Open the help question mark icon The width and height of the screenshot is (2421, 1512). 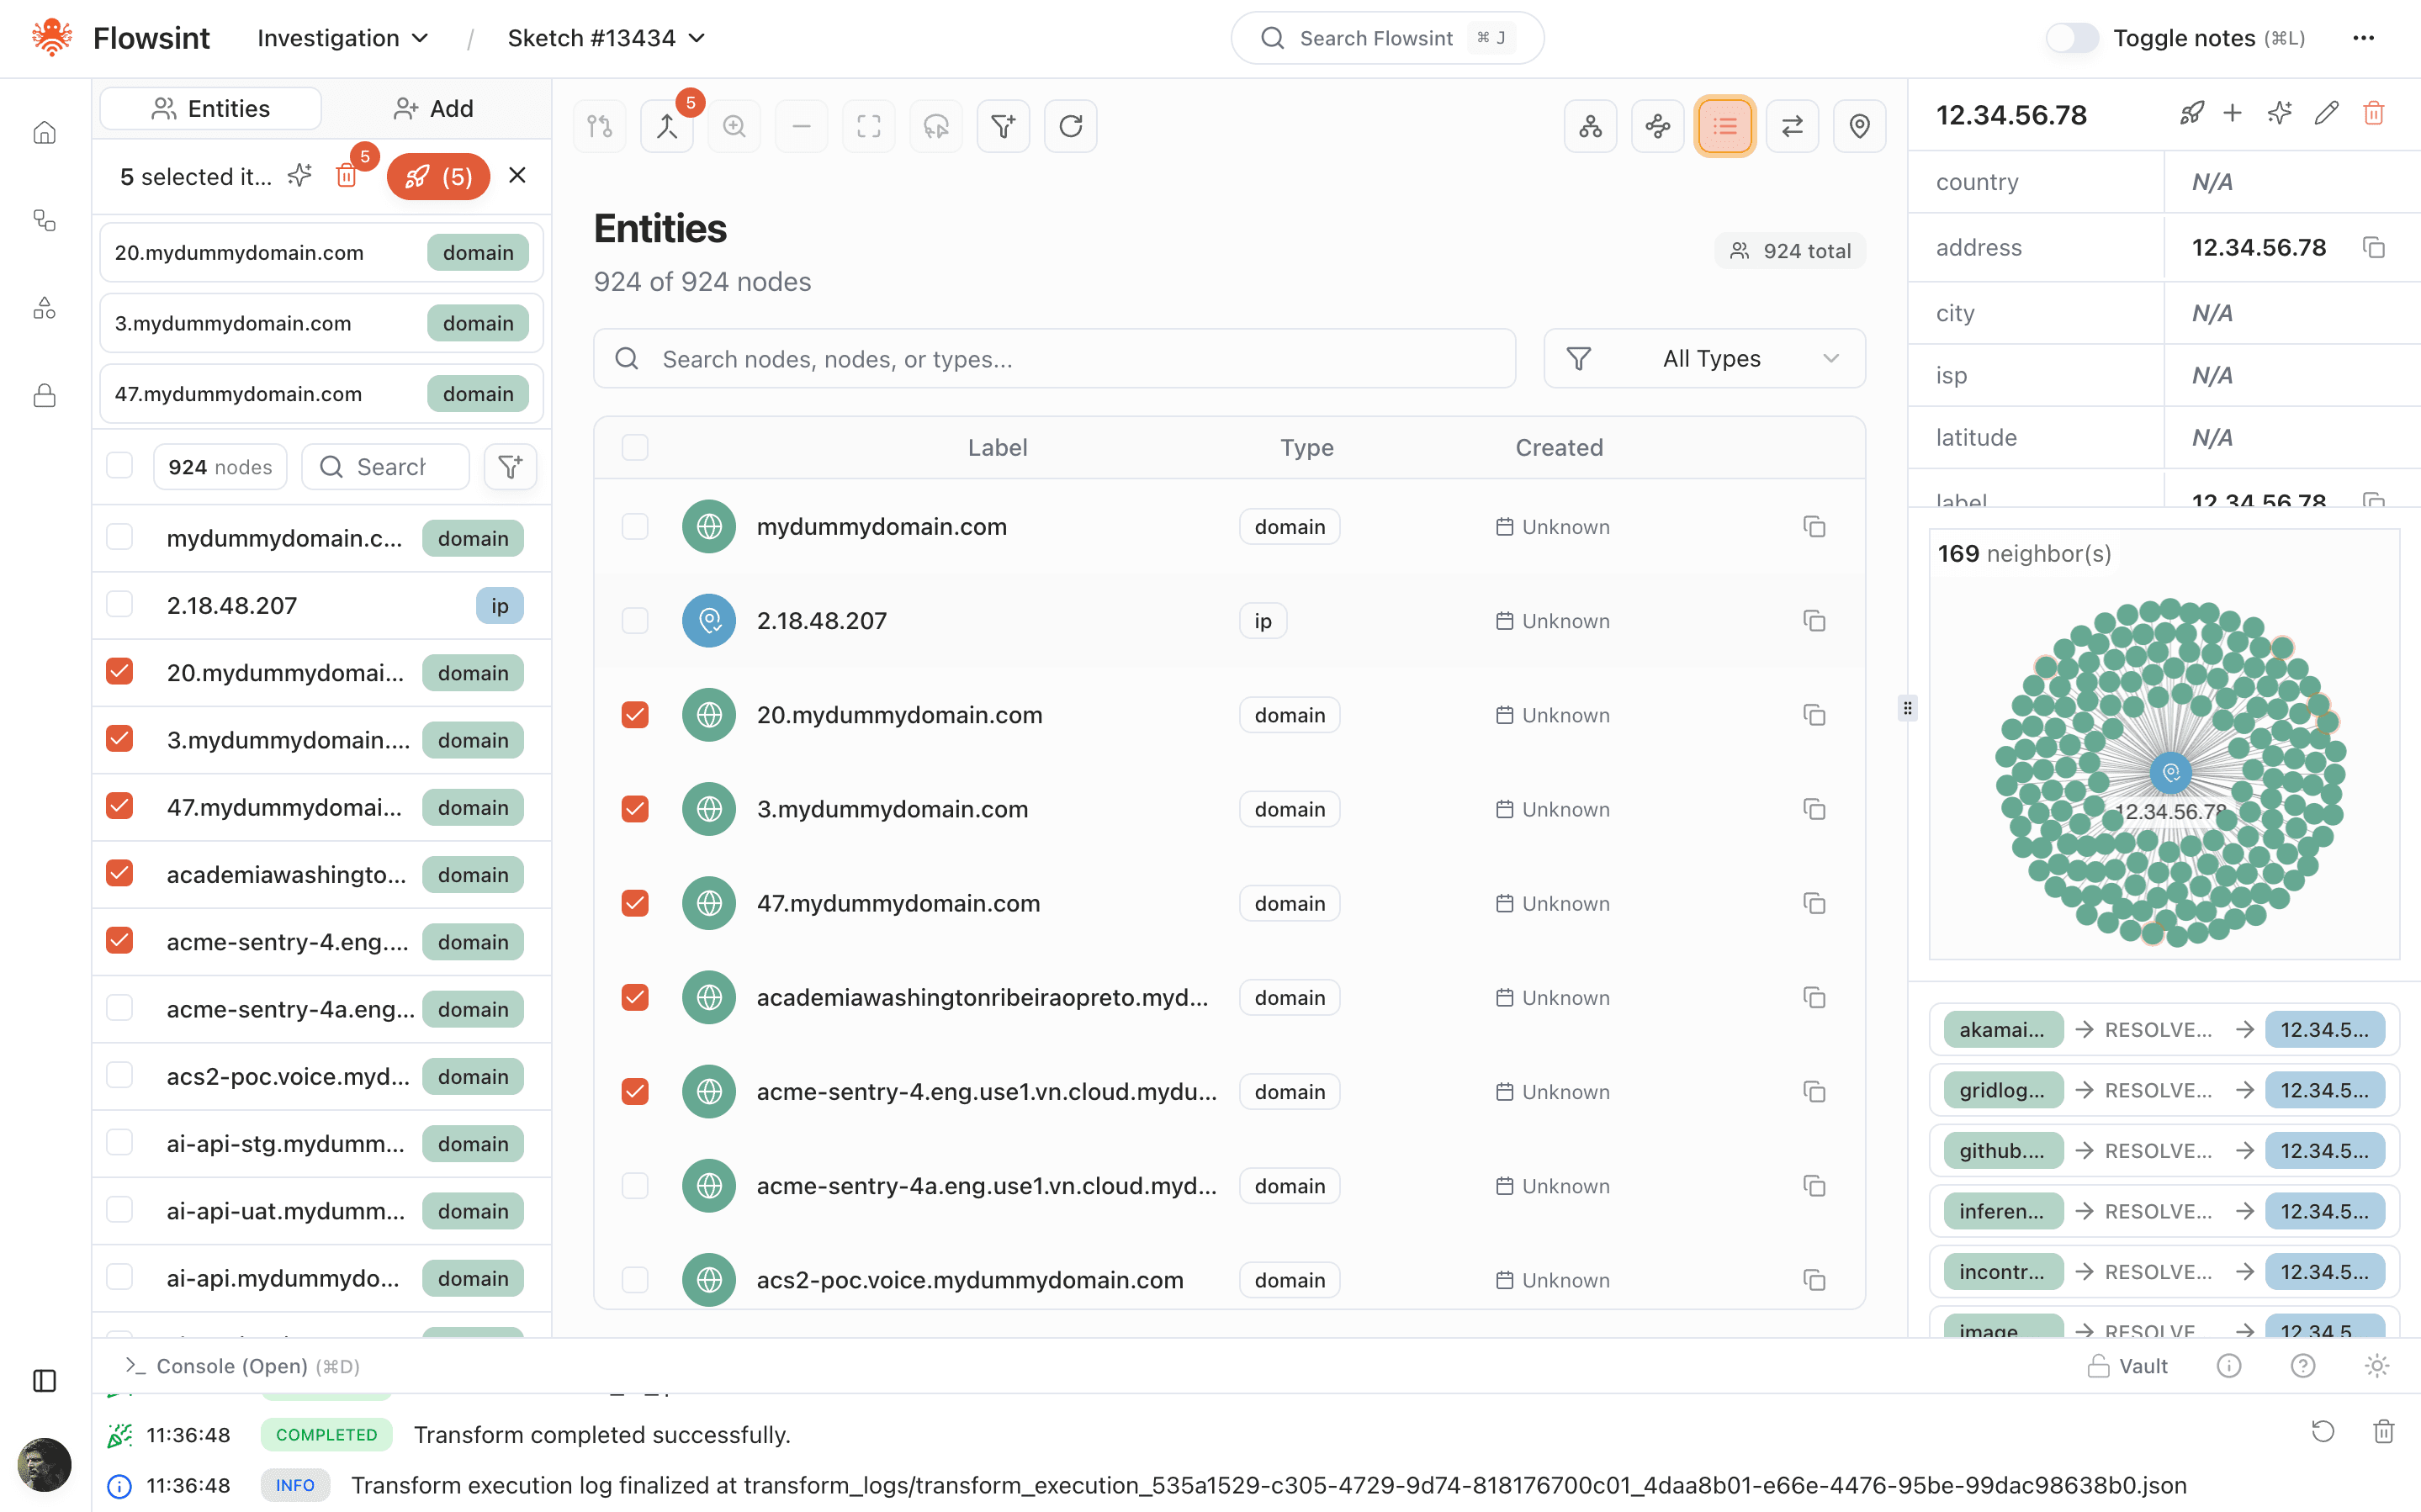pyautogui.click(x=2302, y=1366)
